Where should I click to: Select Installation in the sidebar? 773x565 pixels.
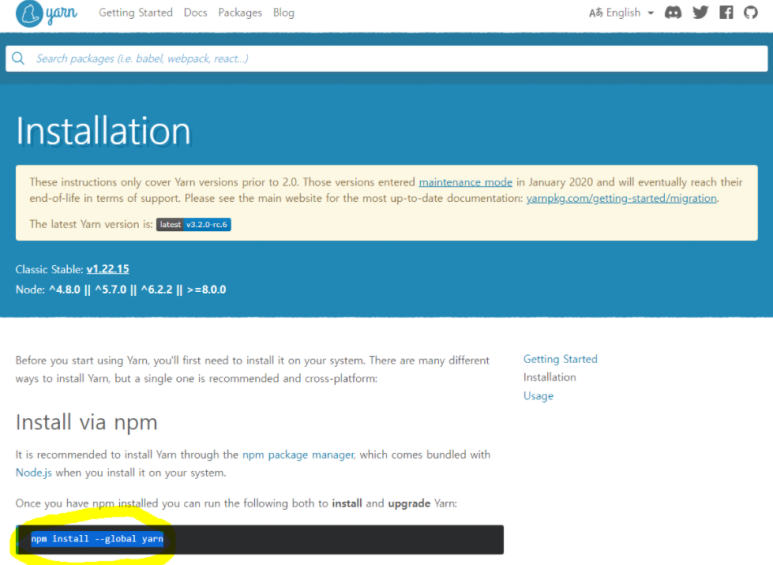point(549,377)
